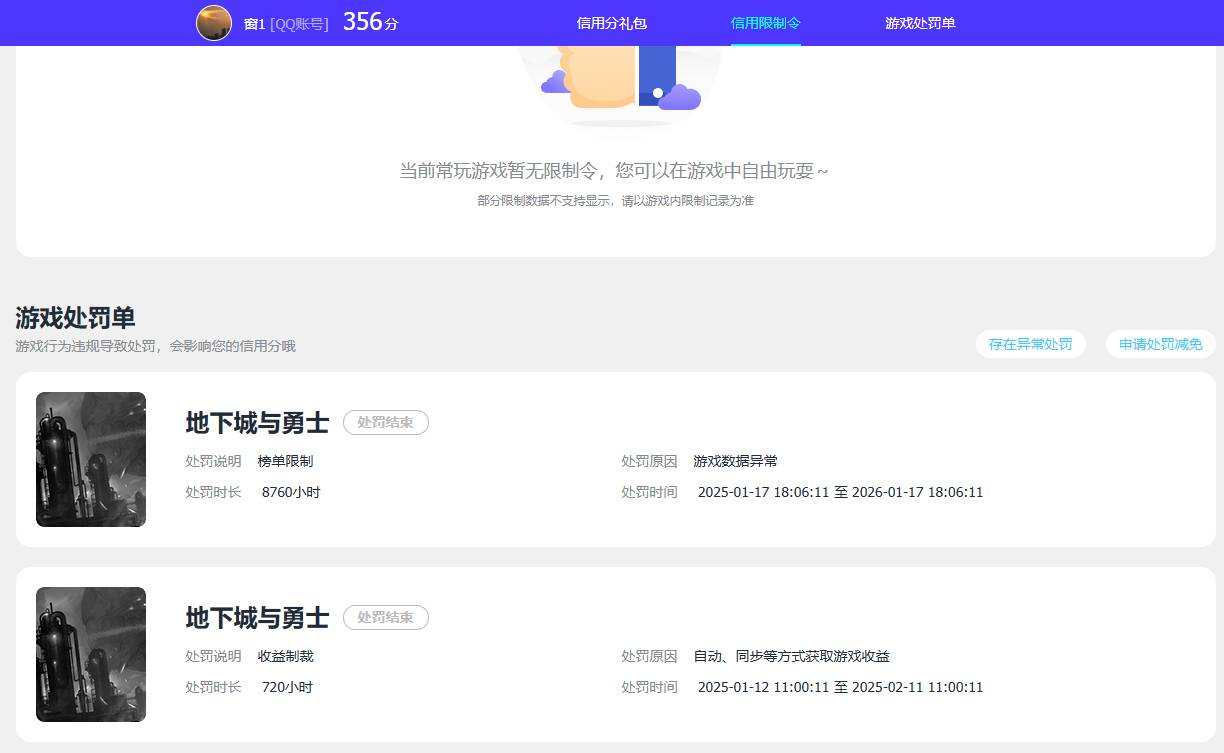Click the 申请处罚减免 button

click(1160, 344)
